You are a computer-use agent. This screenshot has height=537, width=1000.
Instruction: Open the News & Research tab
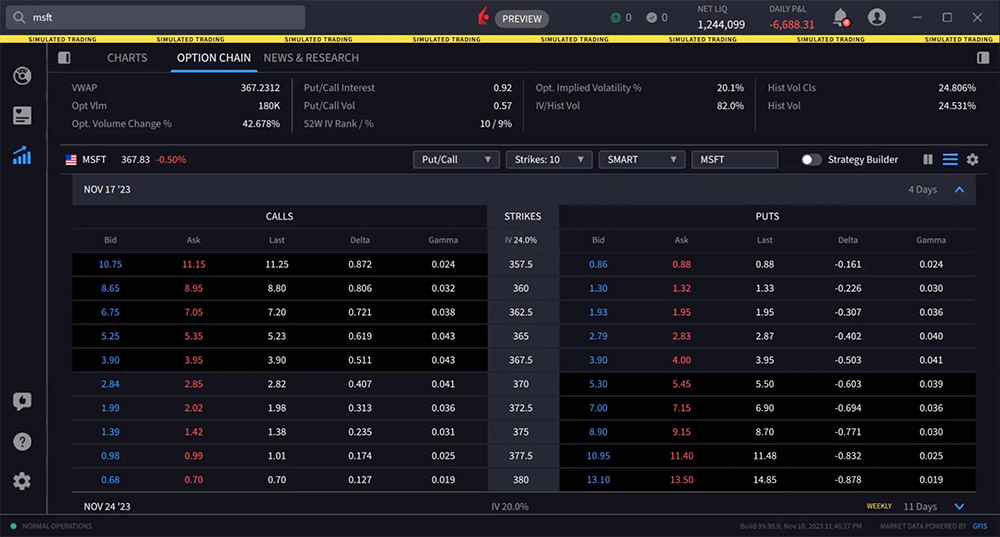[x=311, y=58]
